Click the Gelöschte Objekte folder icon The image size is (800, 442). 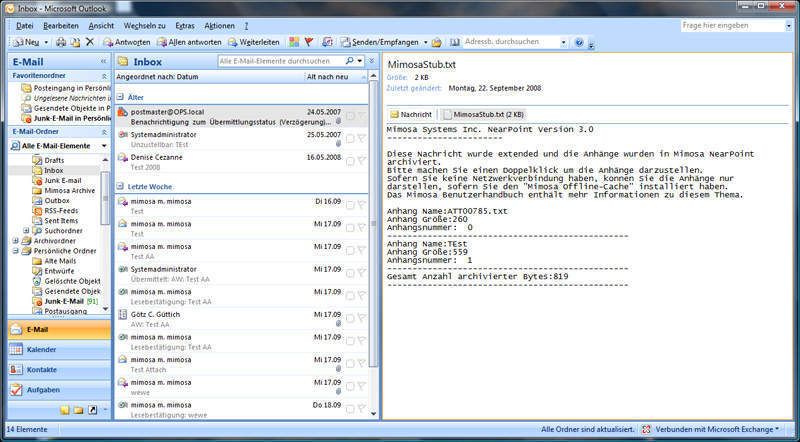(x=37, y=281)
